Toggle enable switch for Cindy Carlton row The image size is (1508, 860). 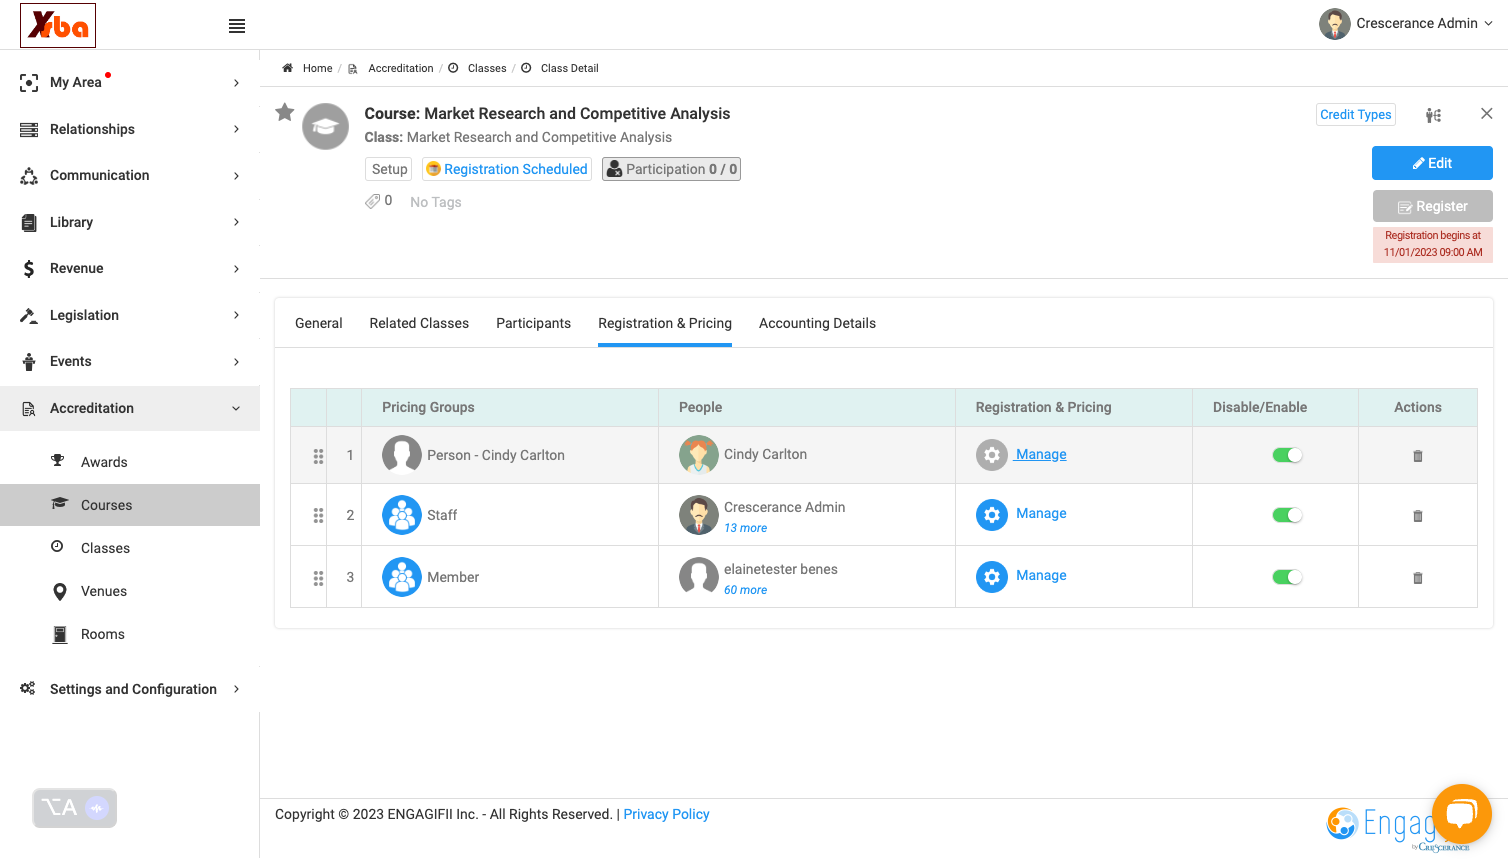pos(1287,455)
